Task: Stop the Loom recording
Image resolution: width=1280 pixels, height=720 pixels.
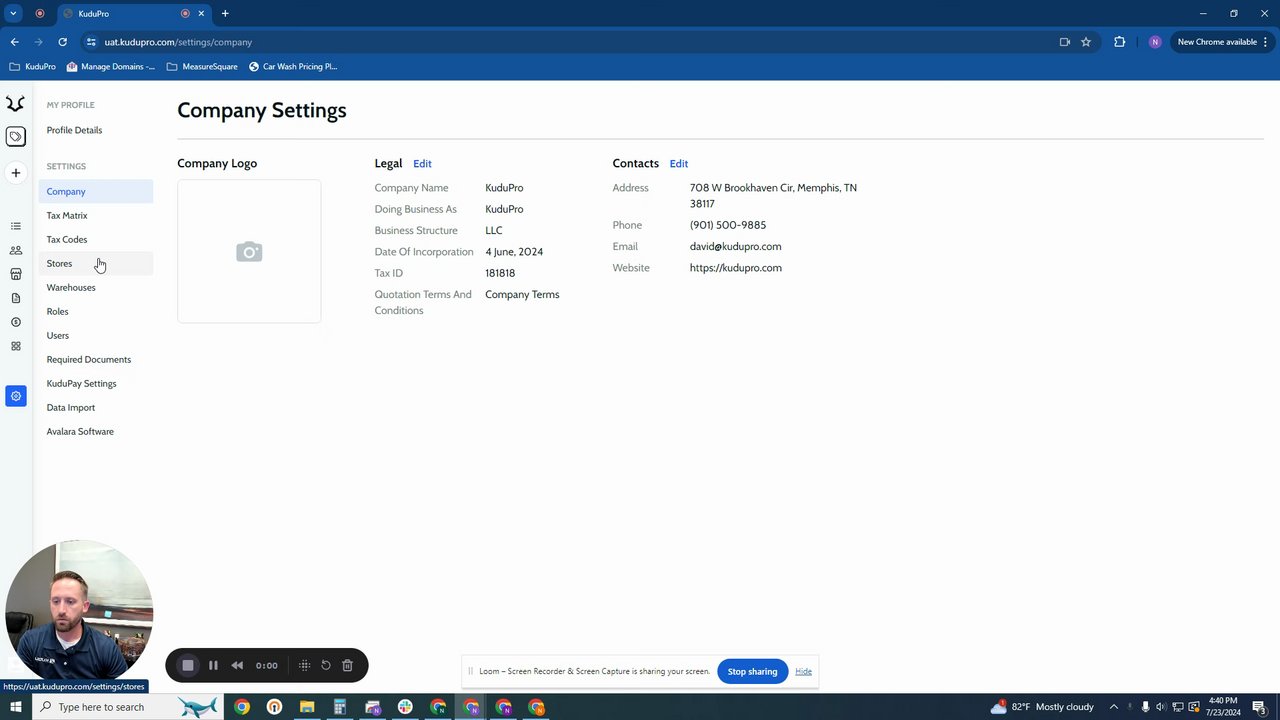Action: (x=188, y=665)
